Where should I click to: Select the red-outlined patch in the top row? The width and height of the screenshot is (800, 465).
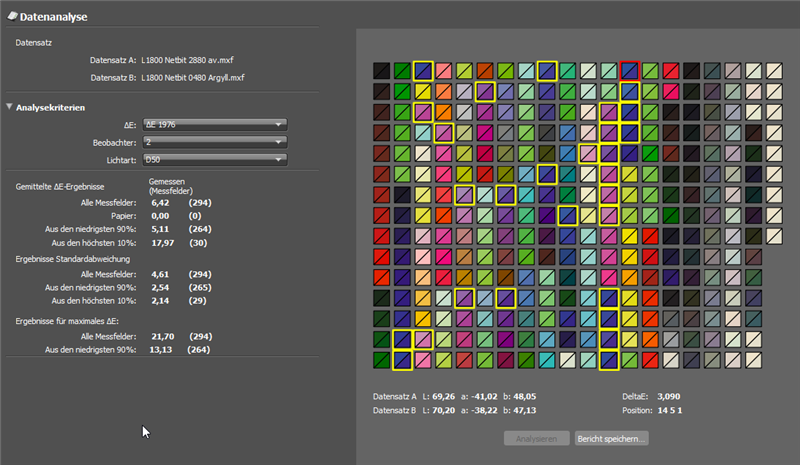click(630, 70)
